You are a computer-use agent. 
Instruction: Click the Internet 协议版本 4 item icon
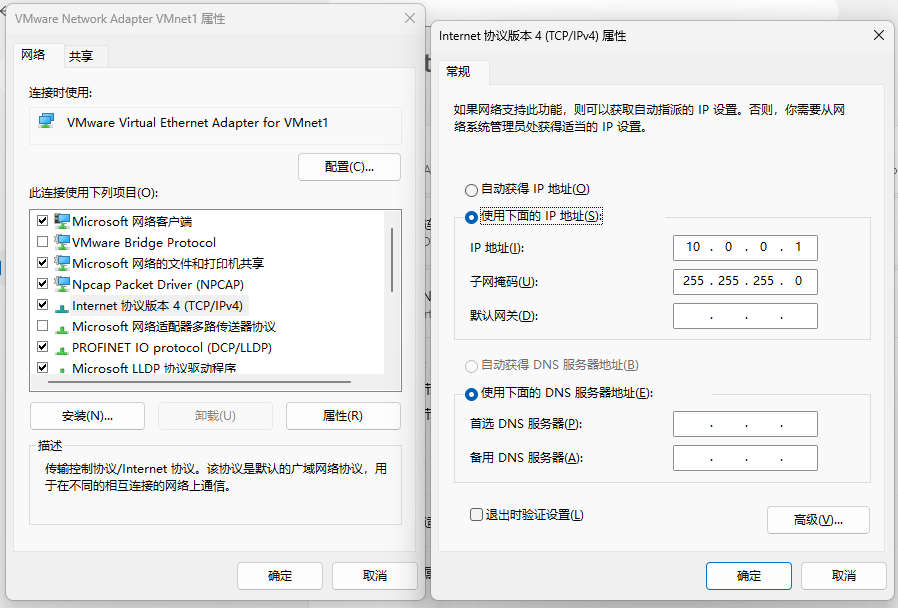point(62,307)
